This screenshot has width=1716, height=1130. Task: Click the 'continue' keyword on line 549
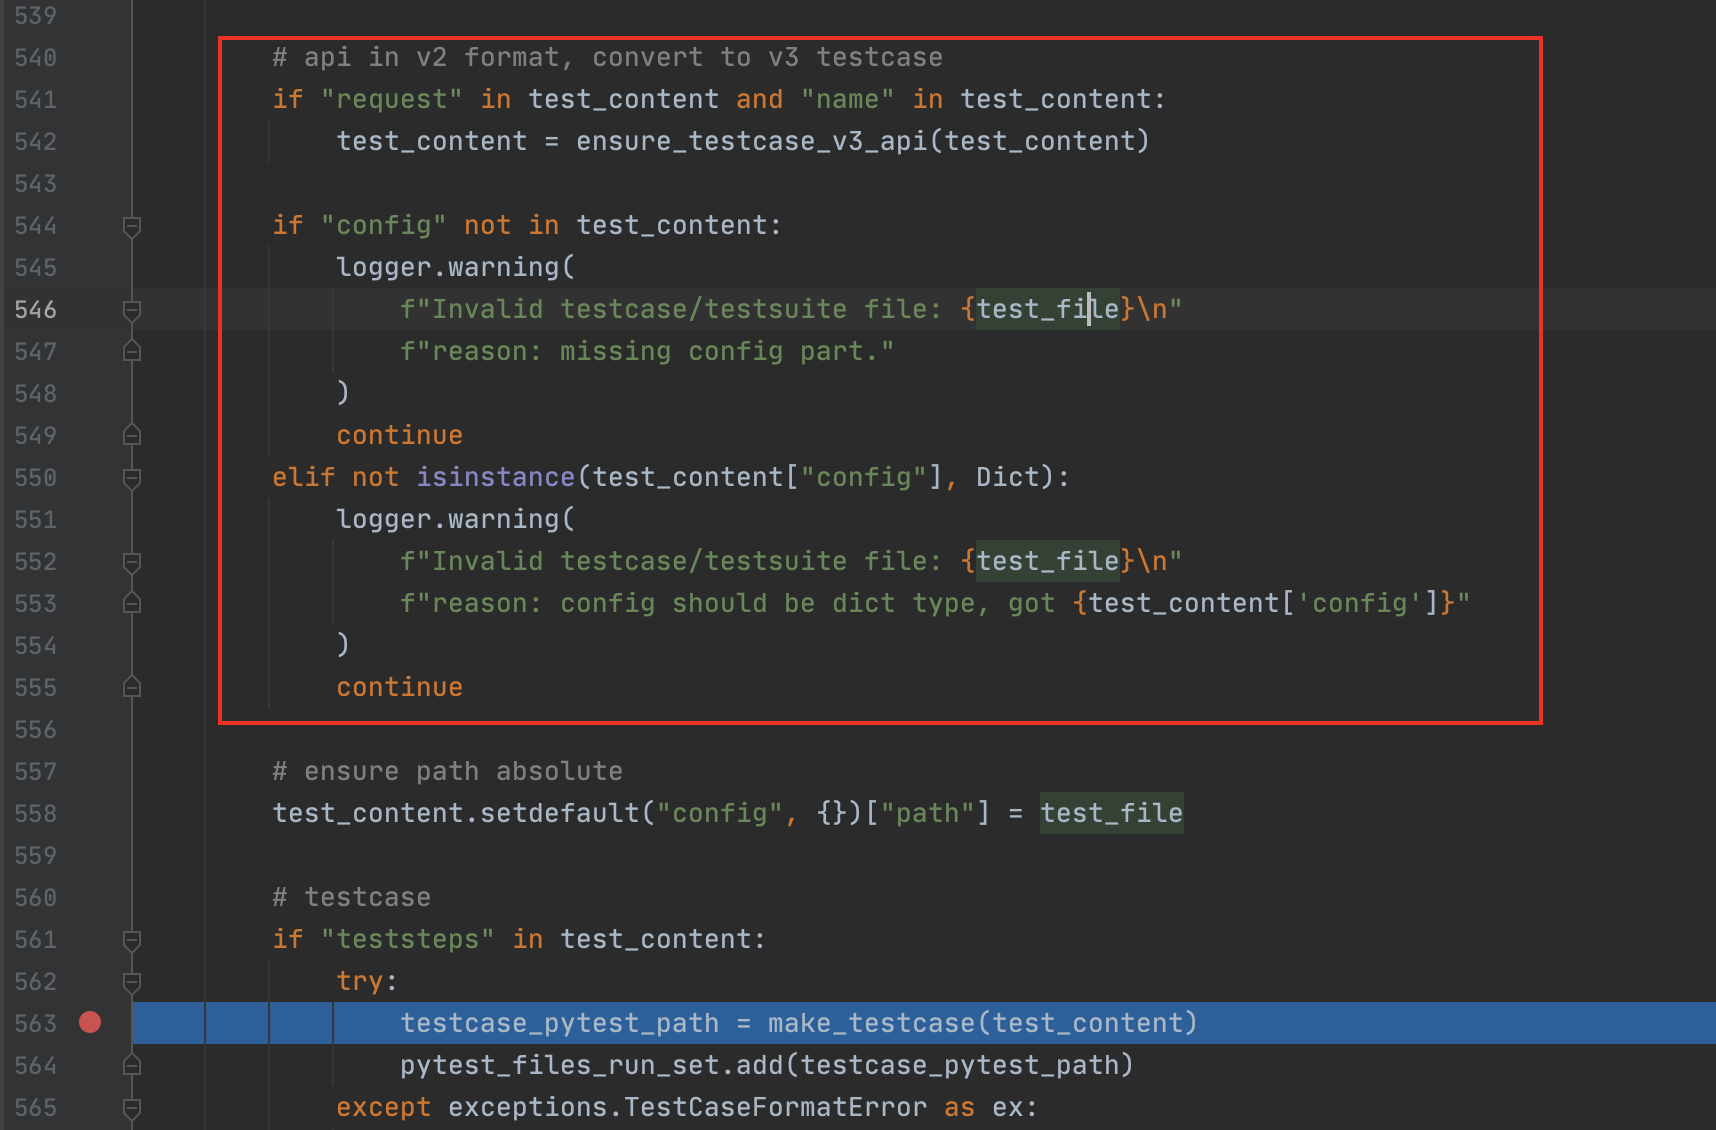(400, 435)
